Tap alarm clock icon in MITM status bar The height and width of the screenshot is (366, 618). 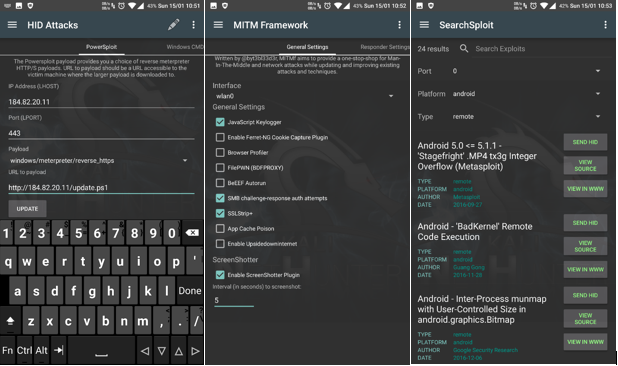[327, 6]
